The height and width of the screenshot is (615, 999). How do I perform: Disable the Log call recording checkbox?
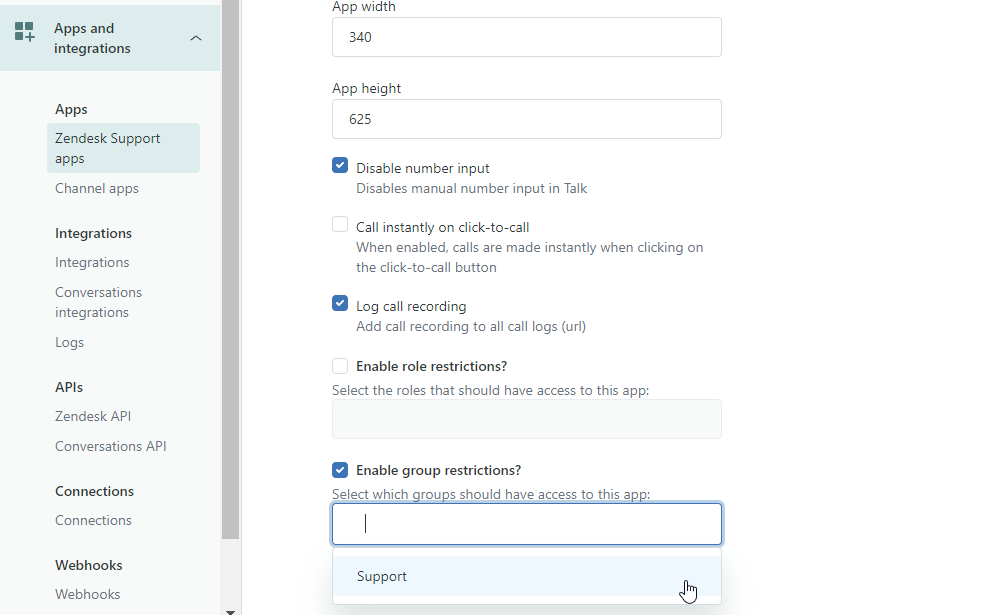(x=340, y=303)
